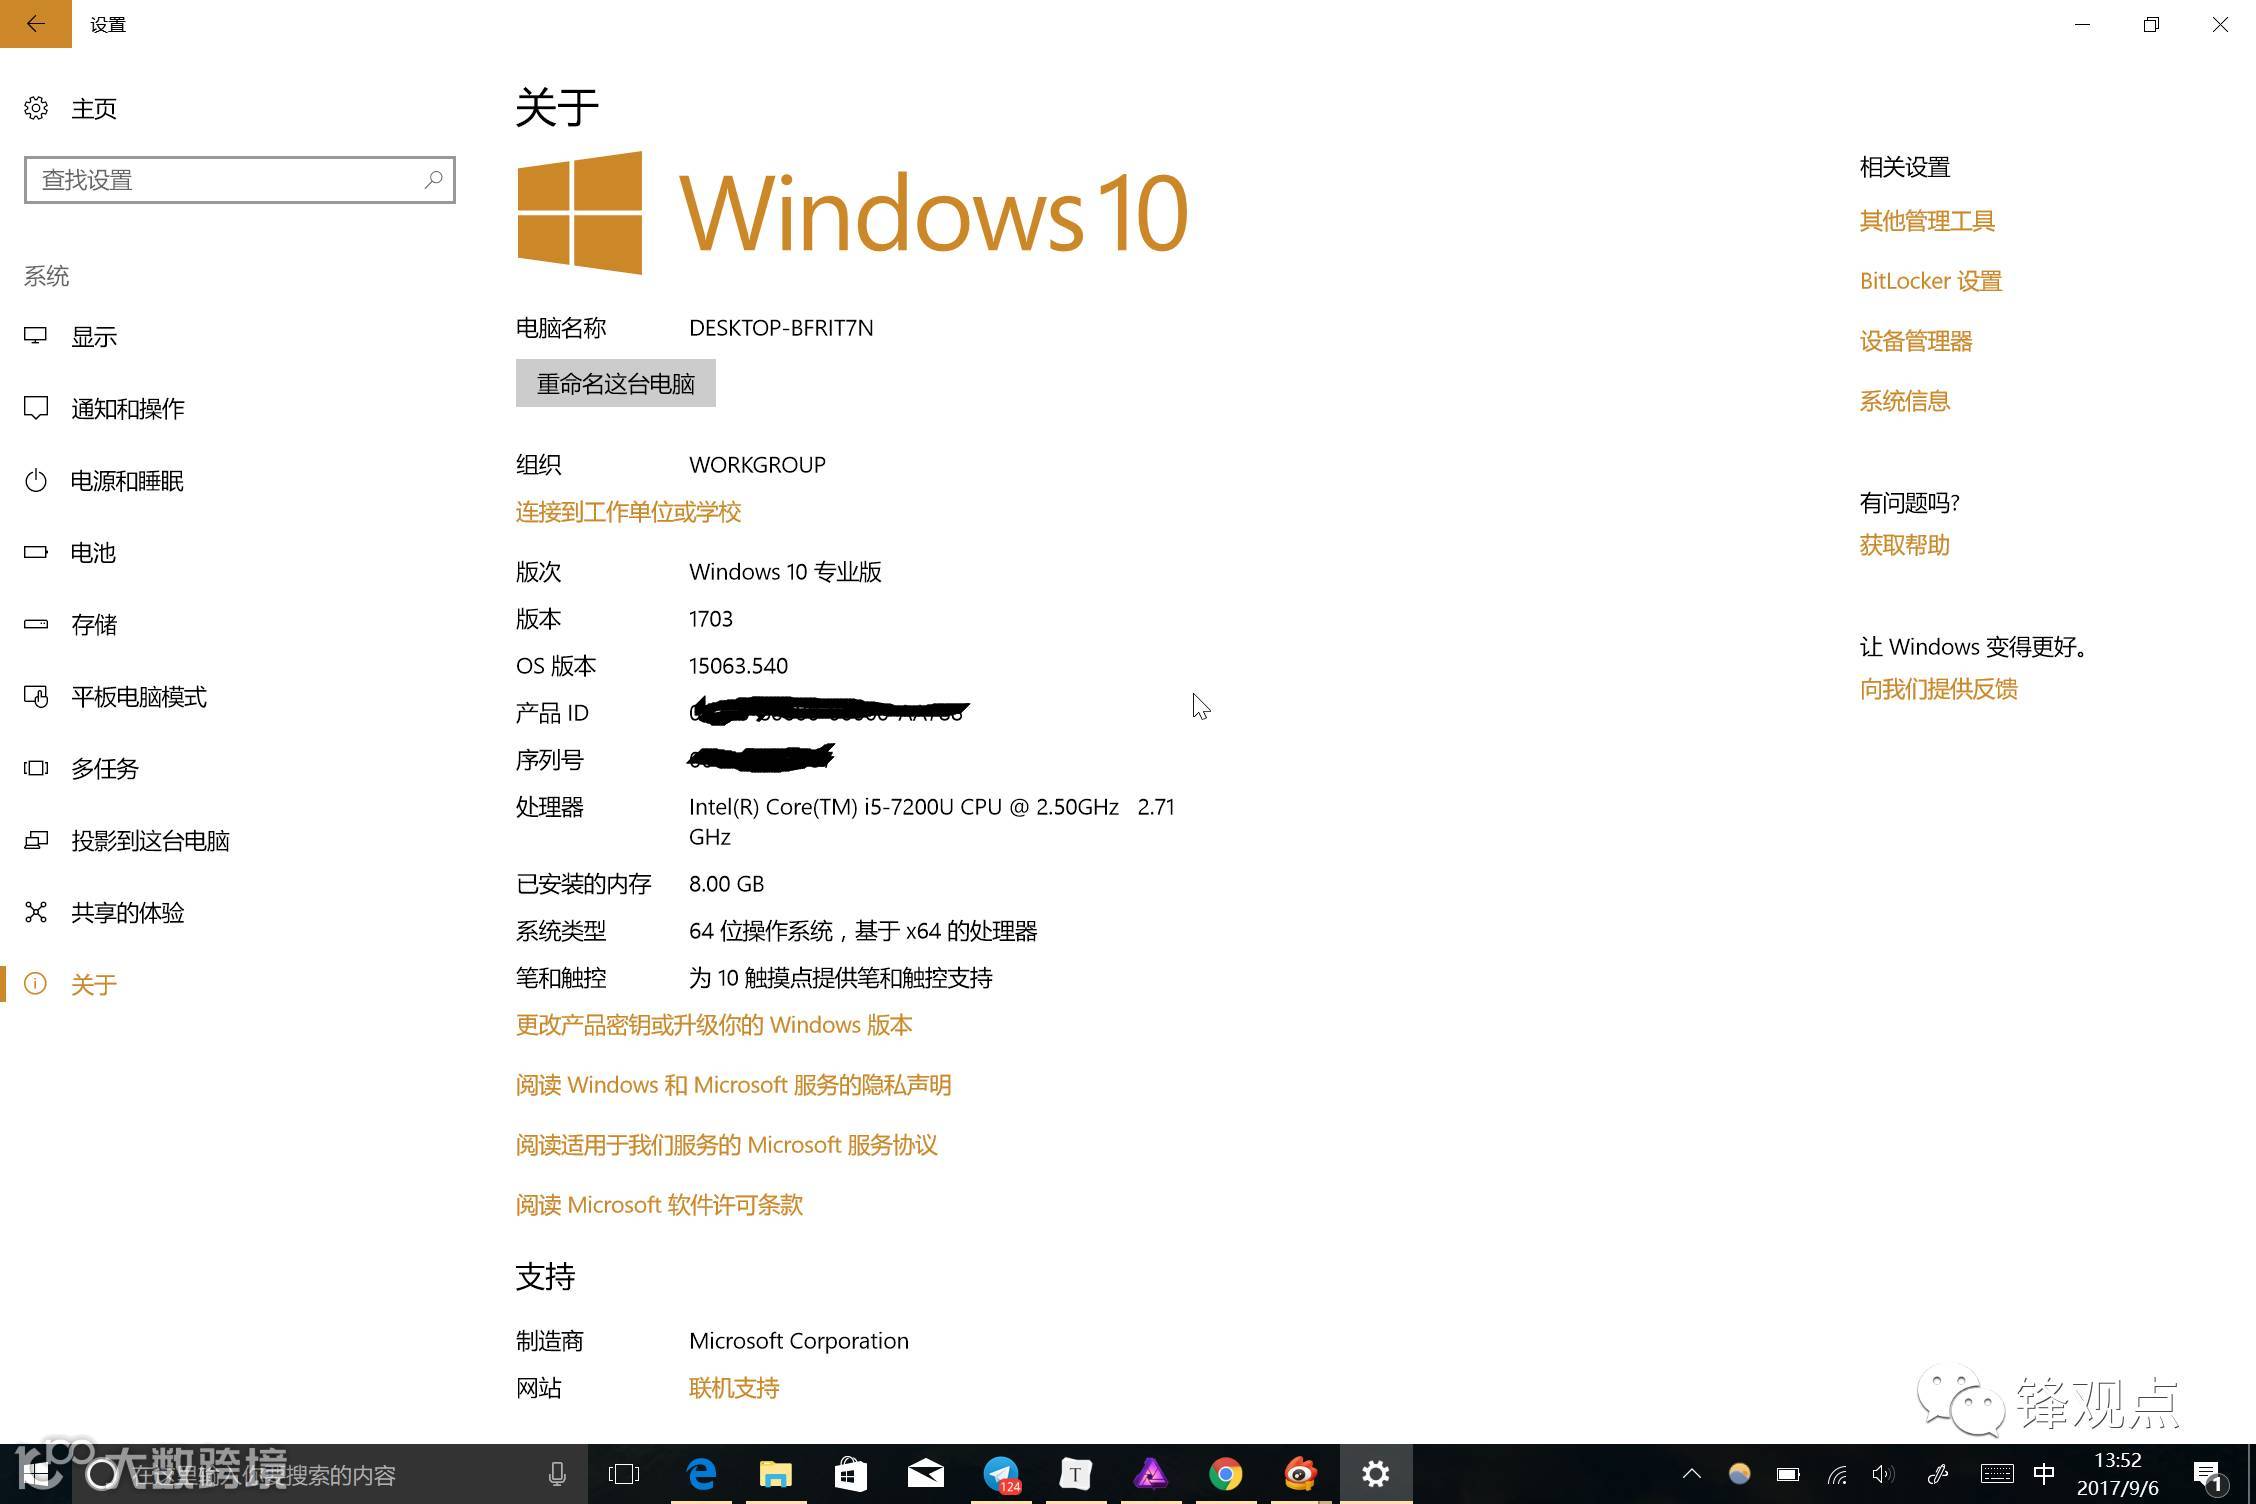Open the Home gear icon 主页
This screenshot has width=2256, height=1504.
[37, 108]
